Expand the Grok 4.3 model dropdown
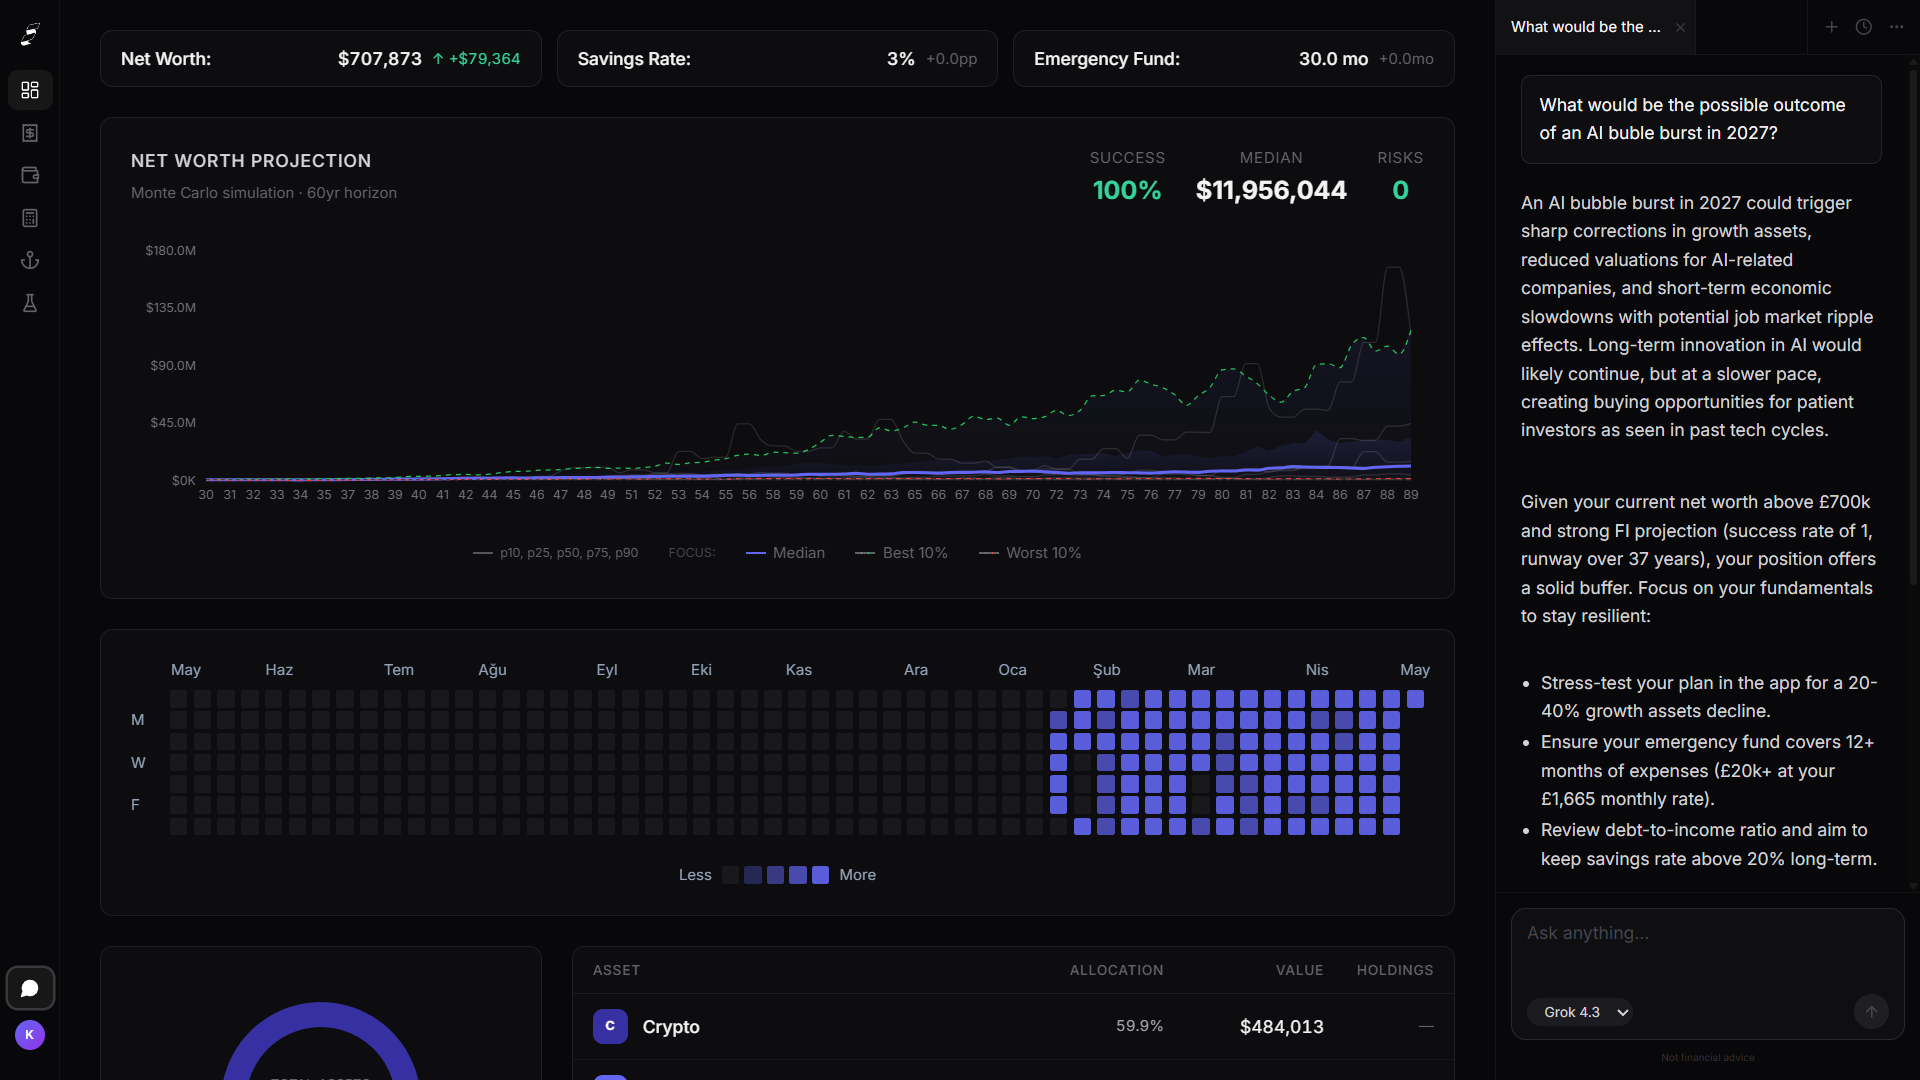1920x1080 pixels. click(1580, 1012)
